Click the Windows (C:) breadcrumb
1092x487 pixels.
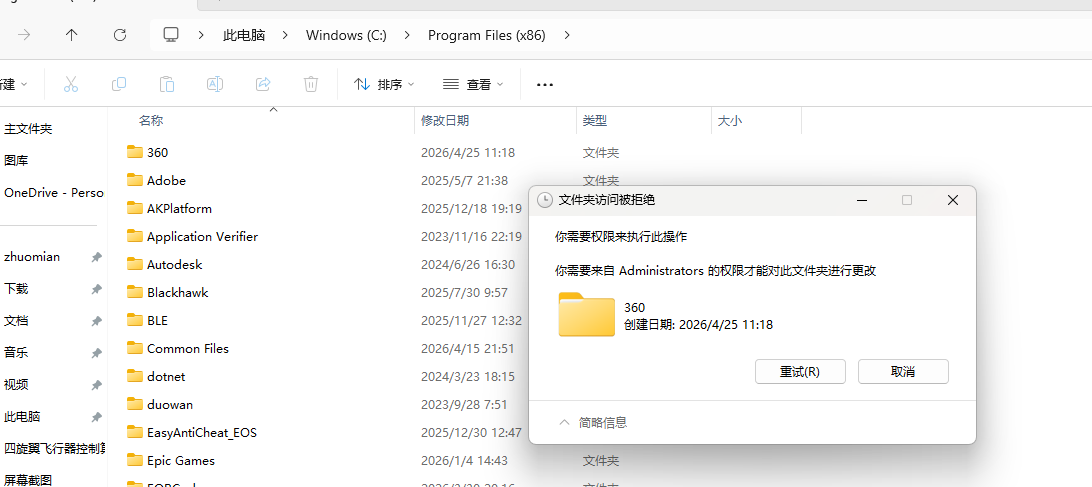[346, 35]
